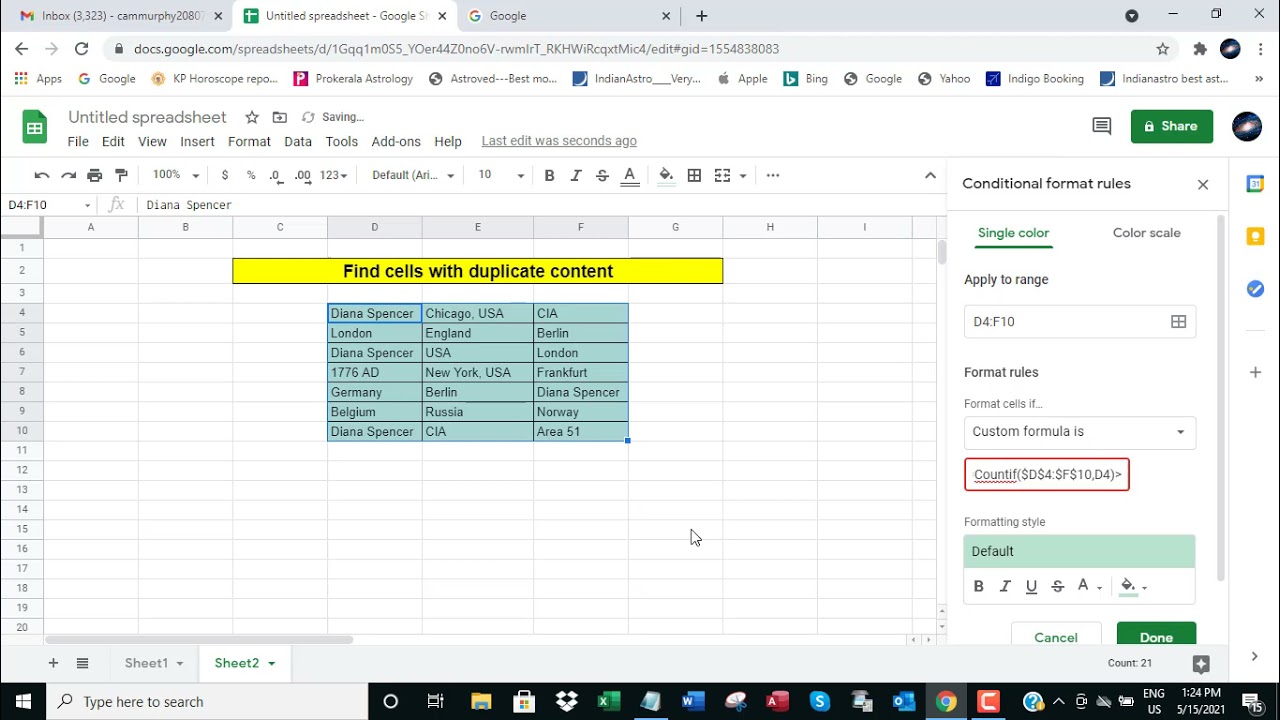
Task: Open the All Sheets list icon
Action: click(x=83, y=663)
